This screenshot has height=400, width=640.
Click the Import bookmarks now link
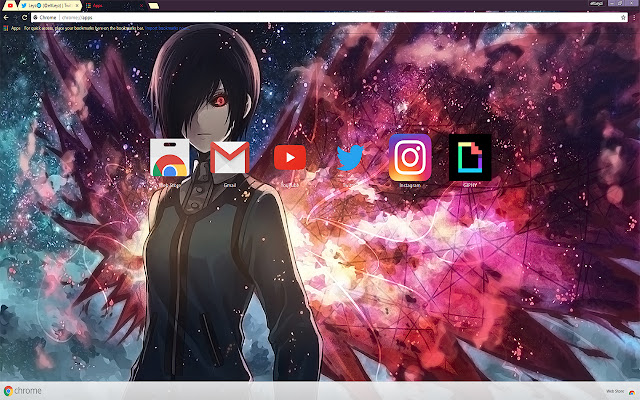click(x=167, y=28)
